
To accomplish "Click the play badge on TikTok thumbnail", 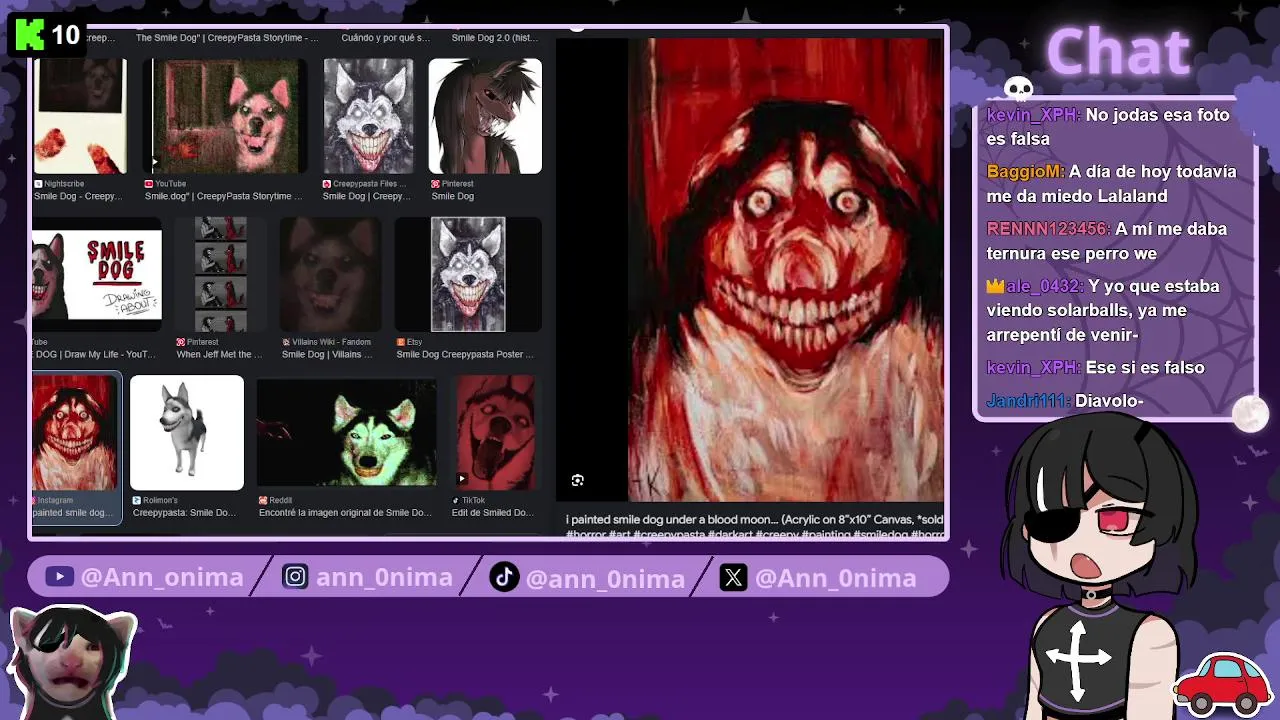I will point(461,479).
